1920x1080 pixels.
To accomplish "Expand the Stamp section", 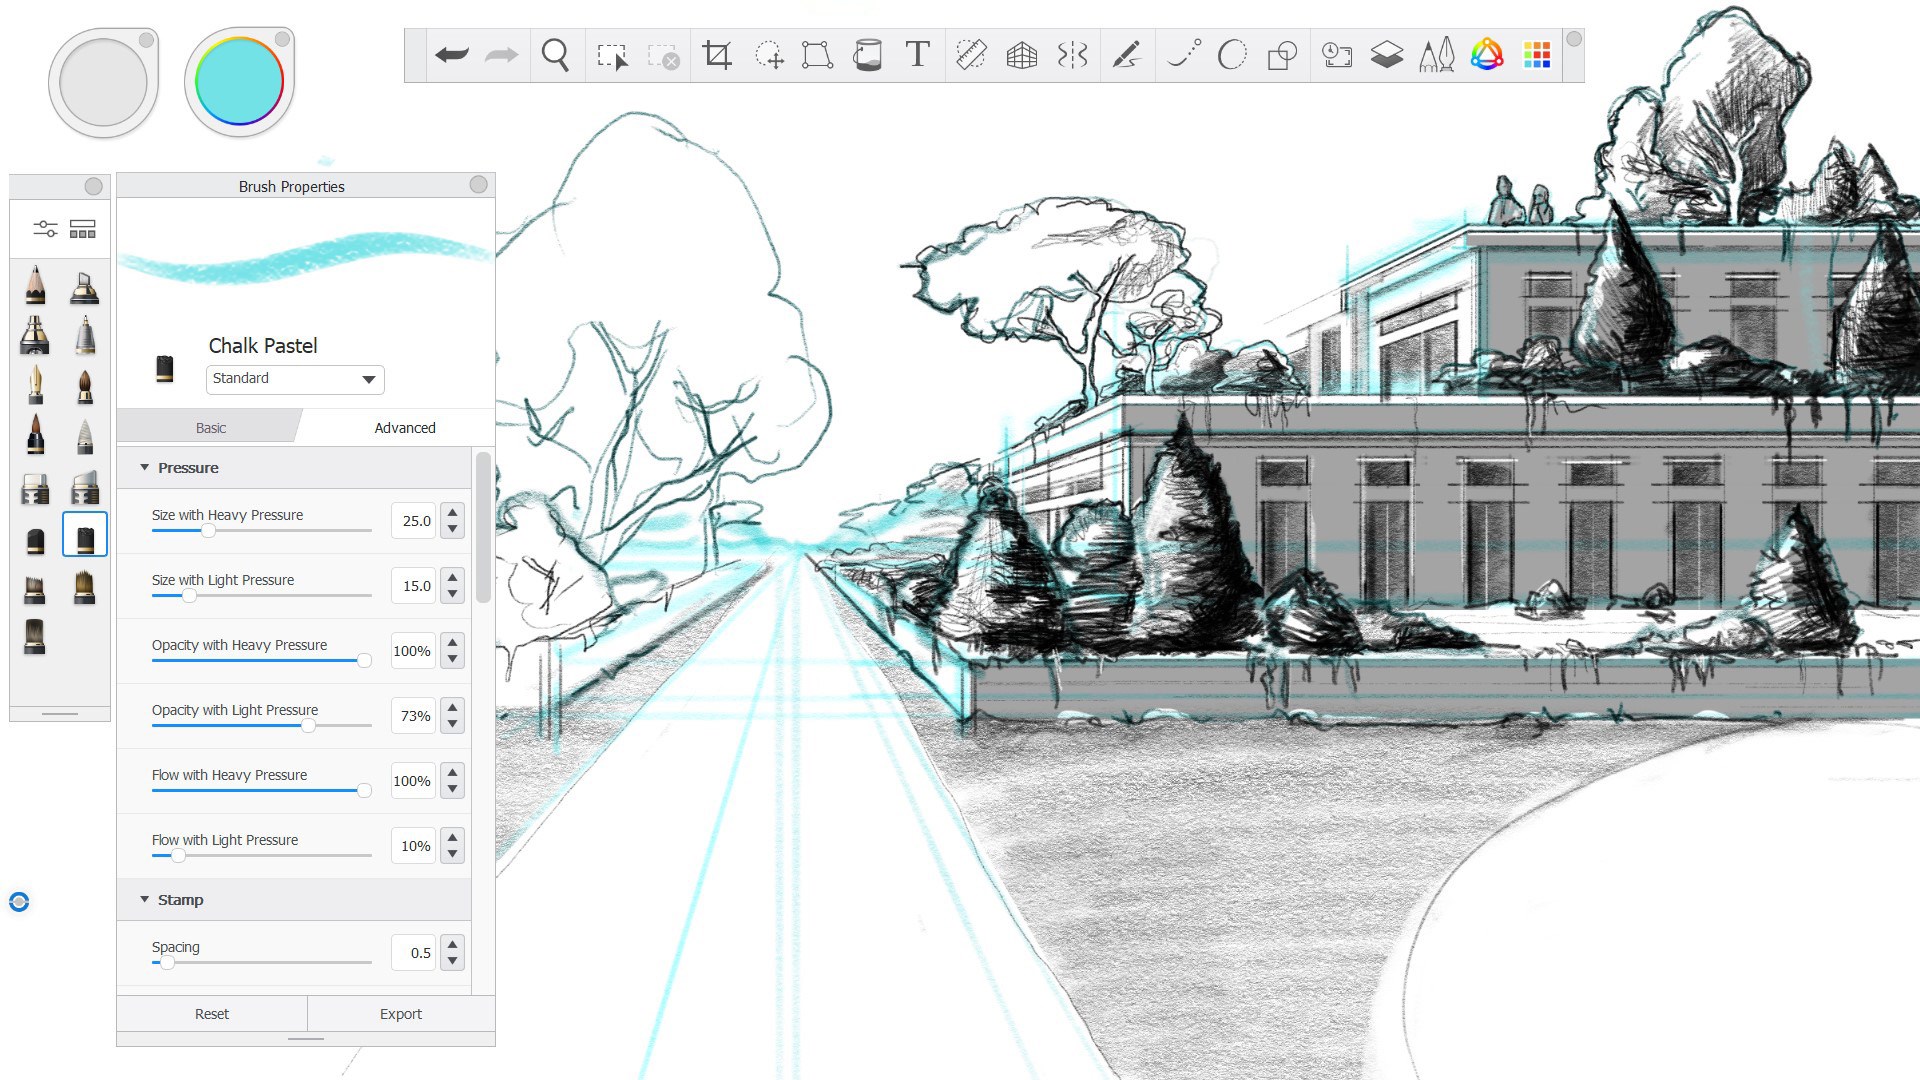I will click(x=181, y=898).
